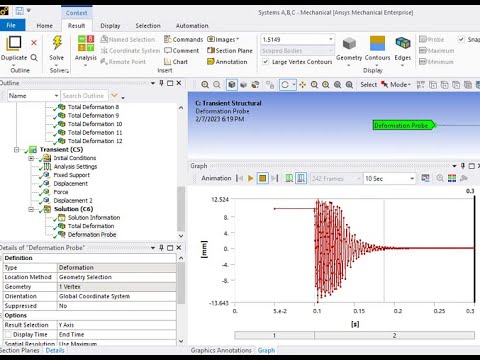Go to previous animation frame

(239, 179)
